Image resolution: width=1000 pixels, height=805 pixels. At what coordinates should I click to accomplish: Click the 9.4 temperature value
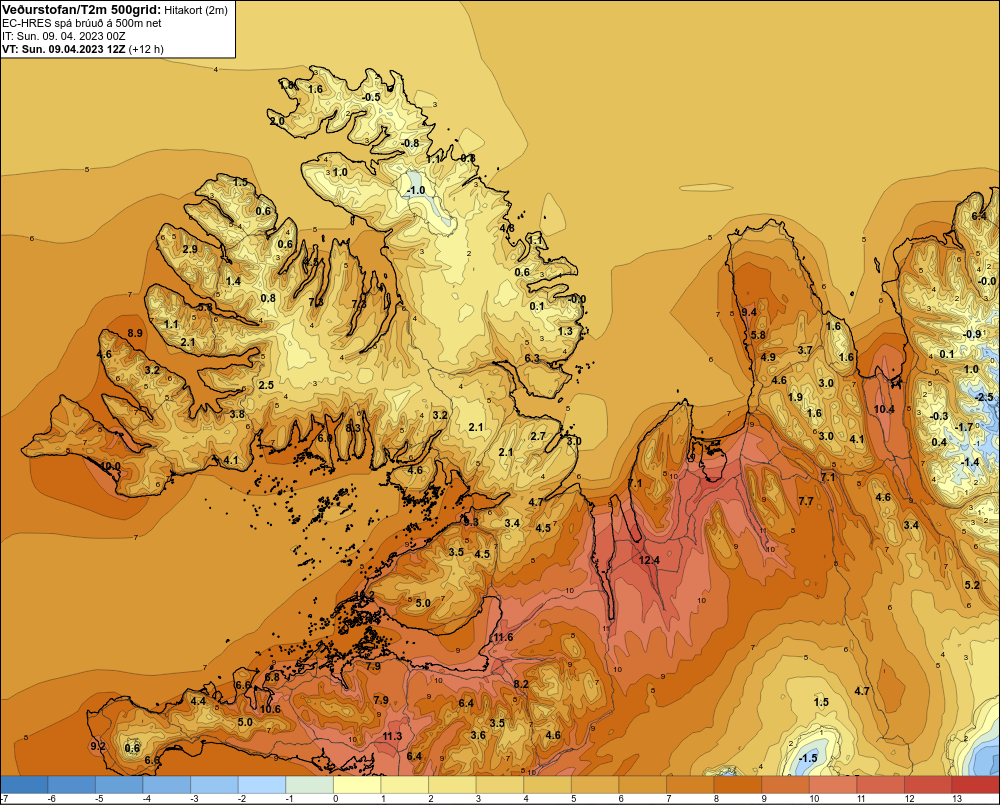click(x=749, y=312)
